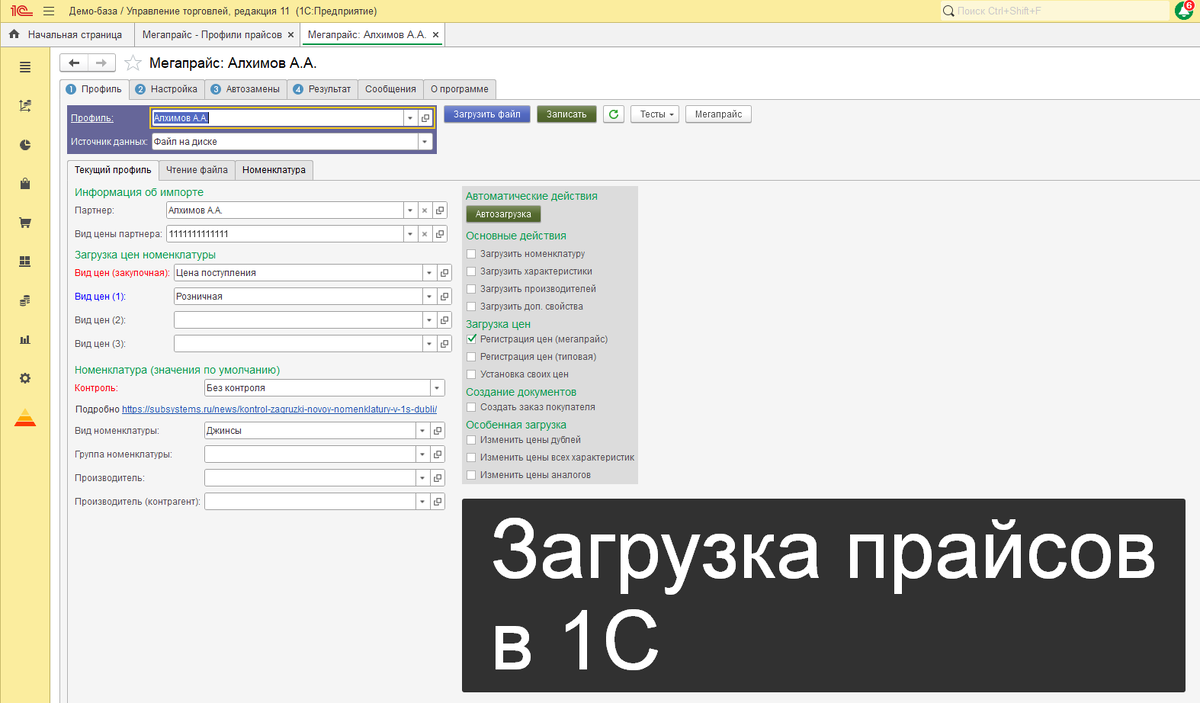Click the home icon on Начальная страница tab
The width and height of the screenshot is (1200, 703).
click(x=14, y=34)
